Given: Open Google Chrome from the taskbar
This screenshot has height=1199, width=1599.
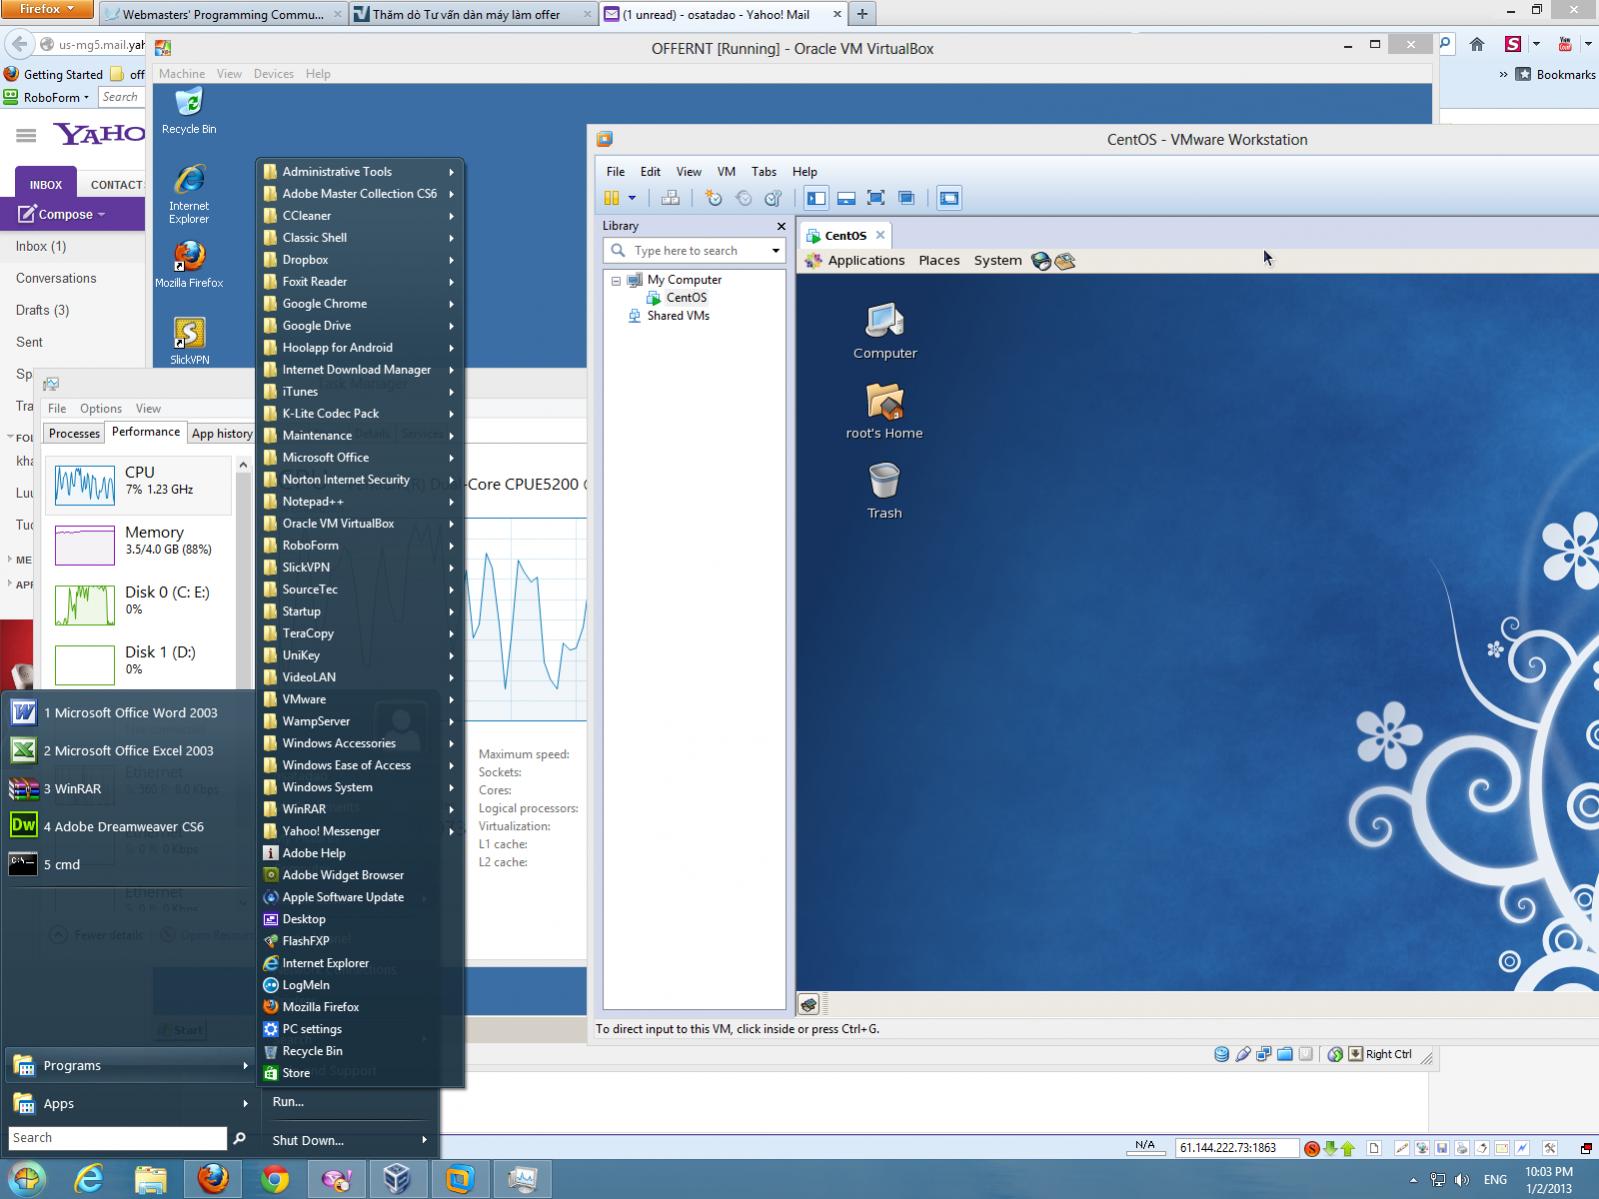Looking at the screenshot, I should tap(274, 1179).
